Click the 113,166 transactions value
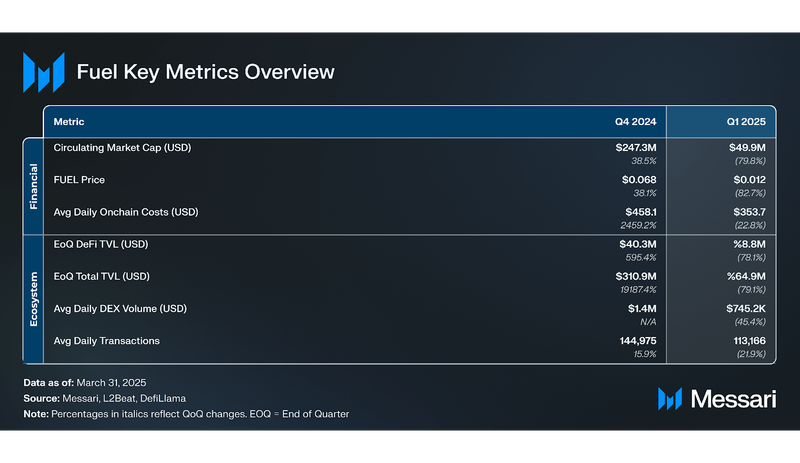Screen dimensions: 800x463 [744, 341]
